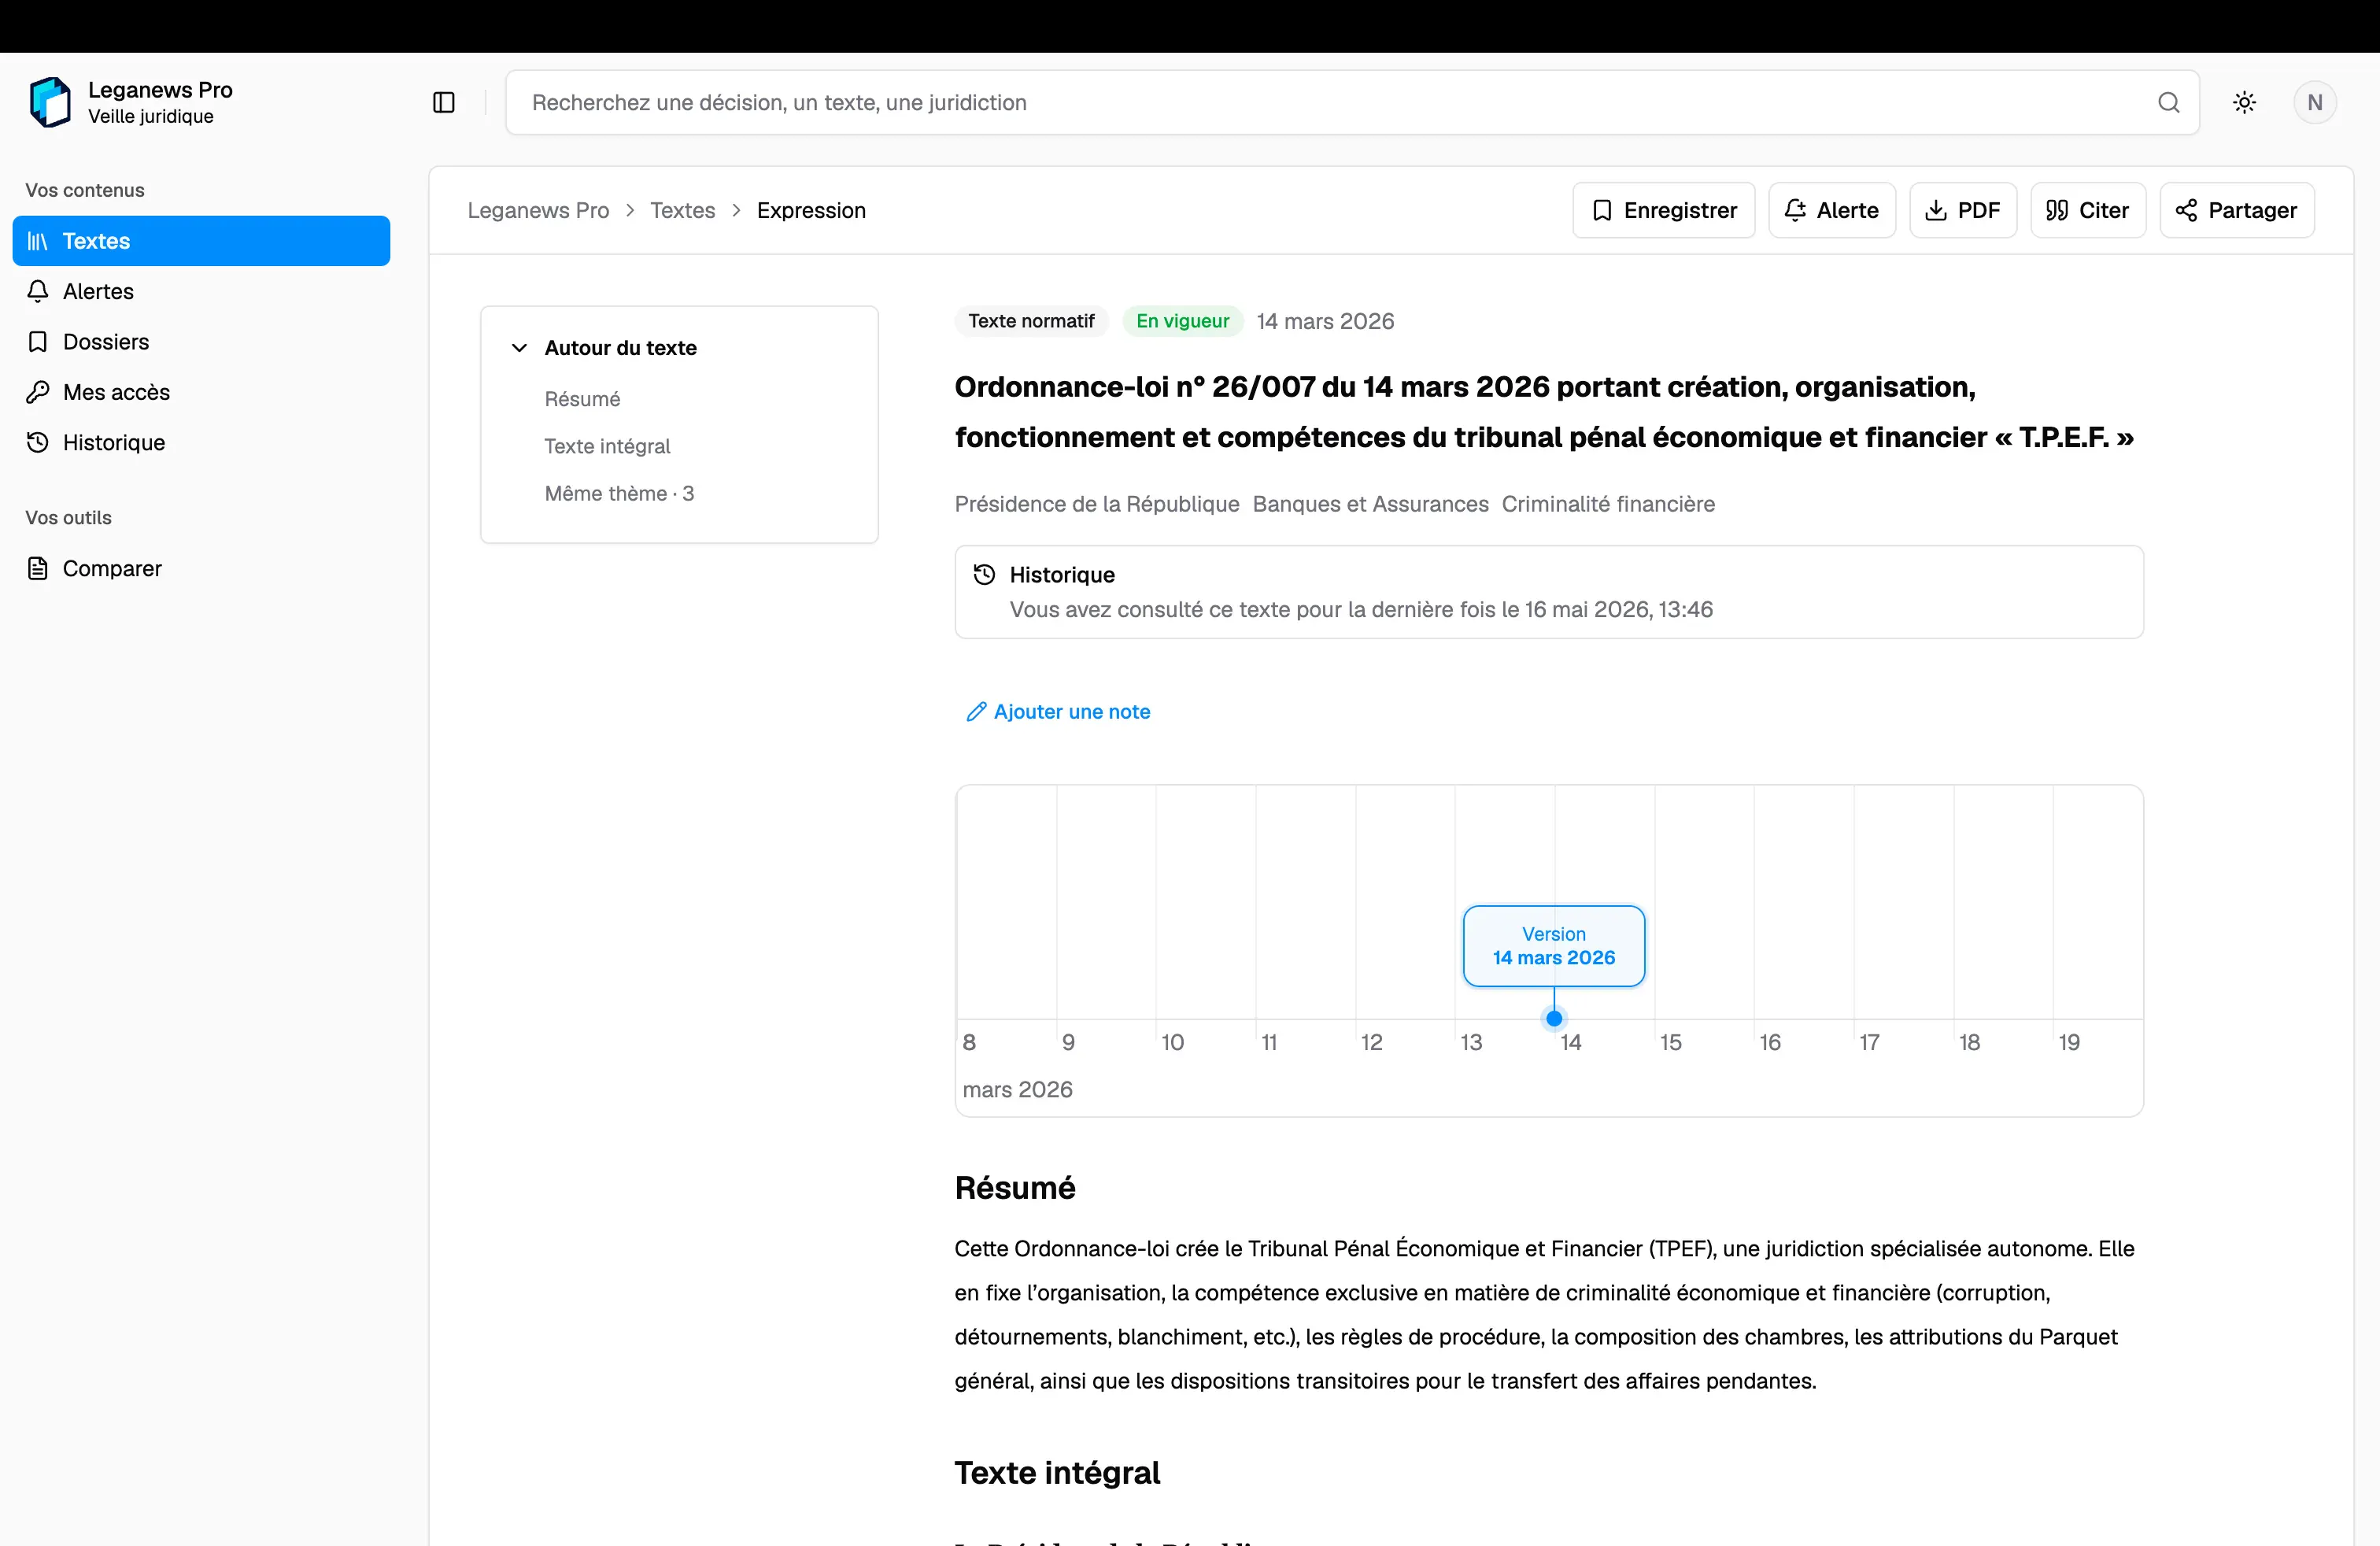Click the document icon beside Comparer

[38, 568]
